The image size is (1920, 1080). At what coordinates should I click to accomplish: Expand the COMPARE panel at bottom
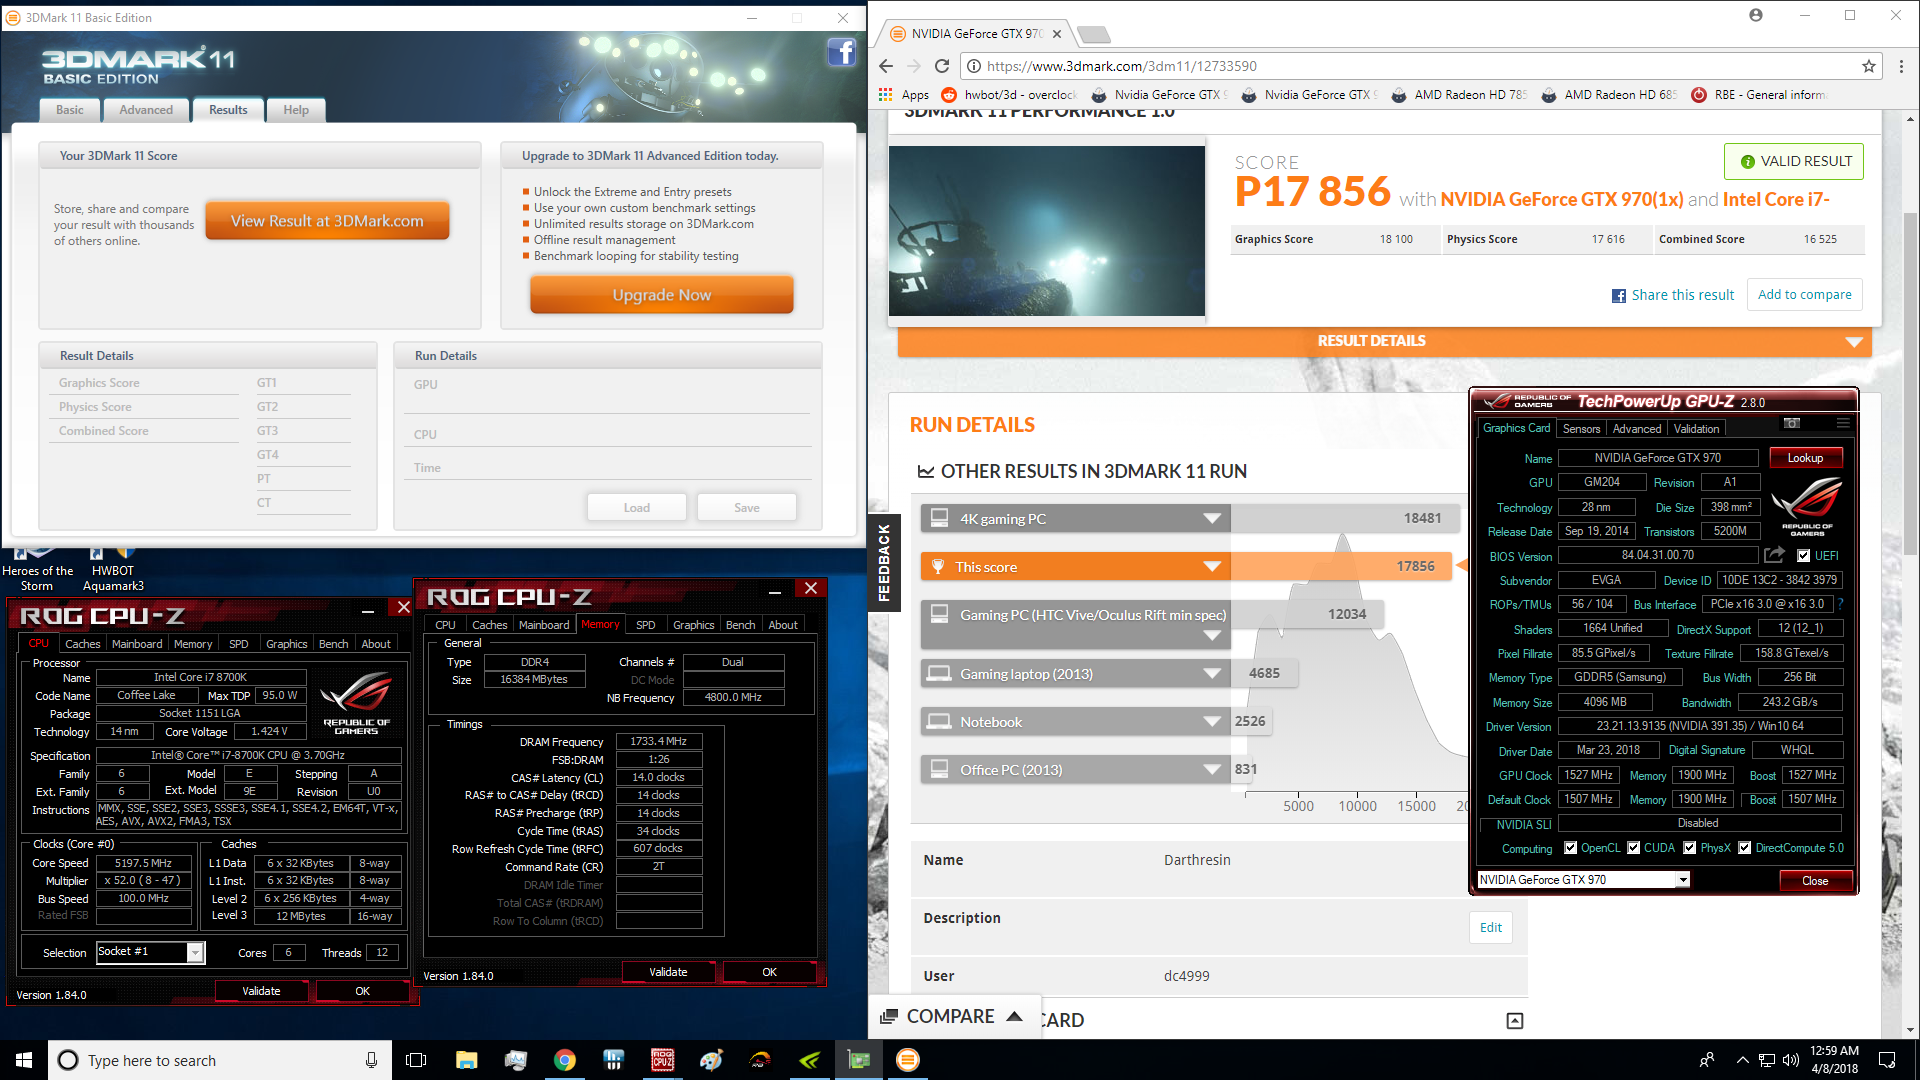point(951,1017)
